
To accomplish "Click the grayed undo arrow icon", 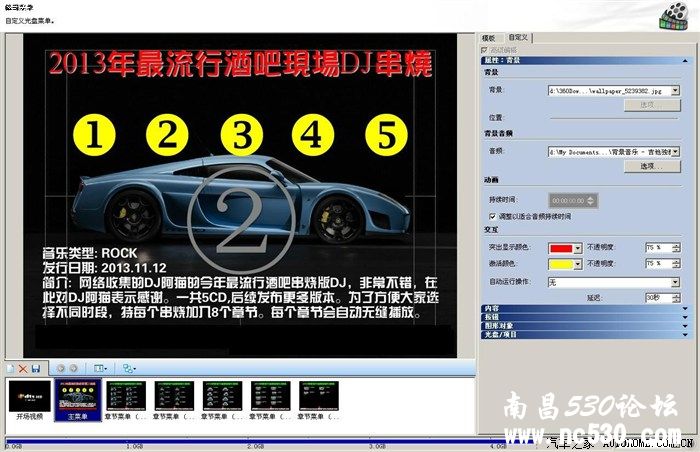I will (60, 368).
